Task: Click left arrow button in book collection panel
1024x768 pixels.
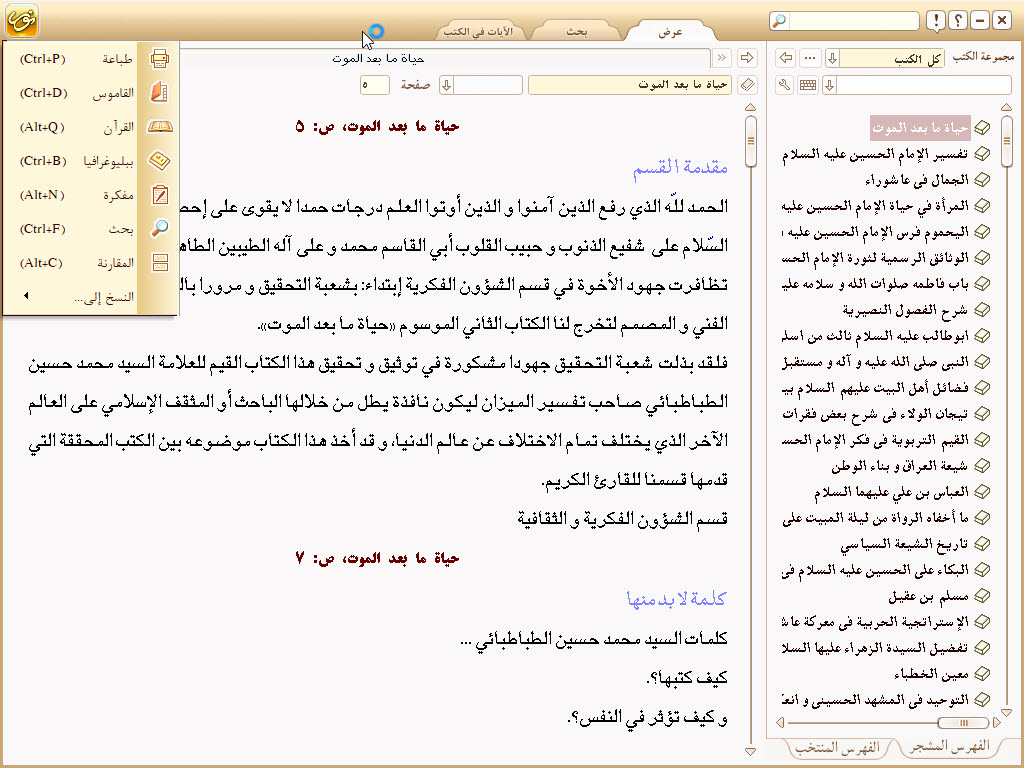Action: [x=786, y=58]
